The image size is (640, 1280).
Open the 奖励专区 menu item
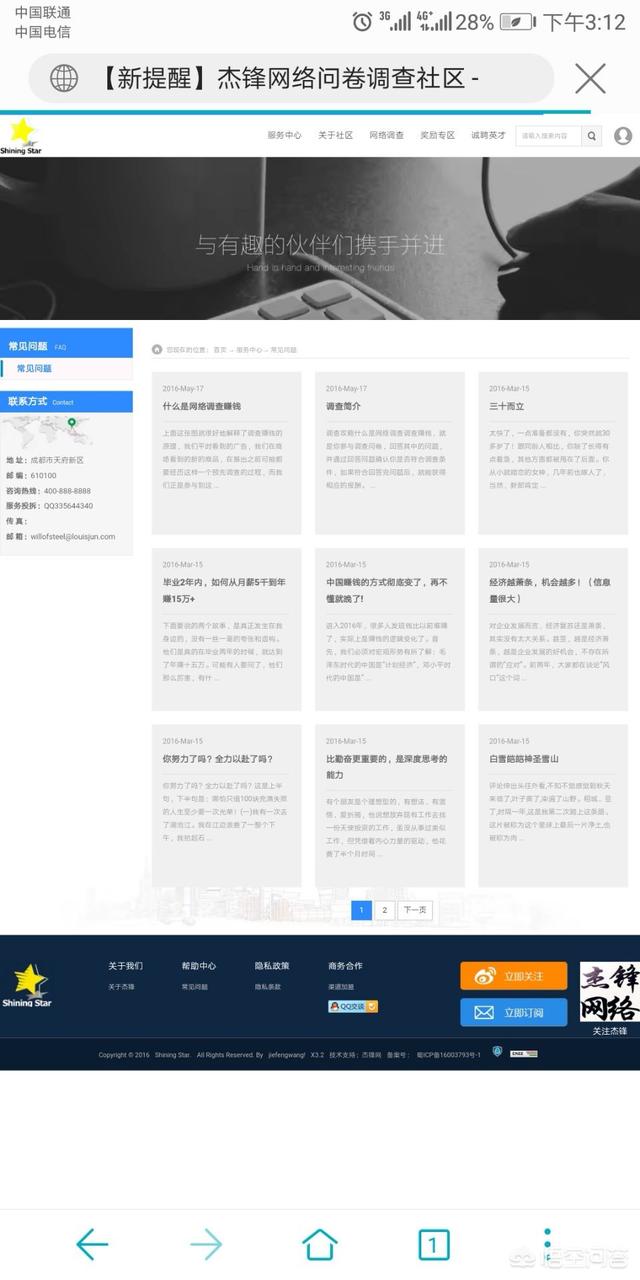tap(437, 135)
